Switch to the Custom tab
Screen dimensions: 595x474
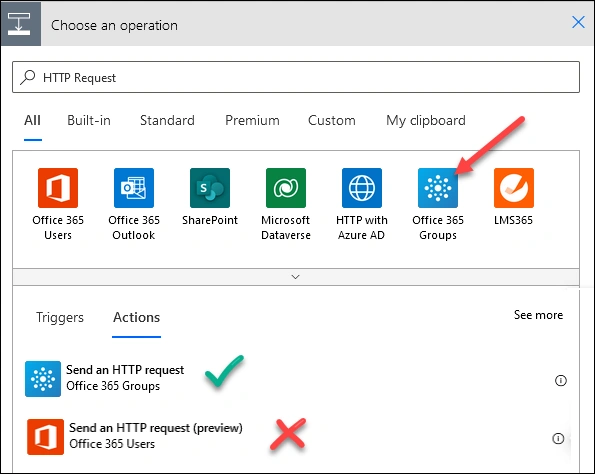(x=332, y=121)
